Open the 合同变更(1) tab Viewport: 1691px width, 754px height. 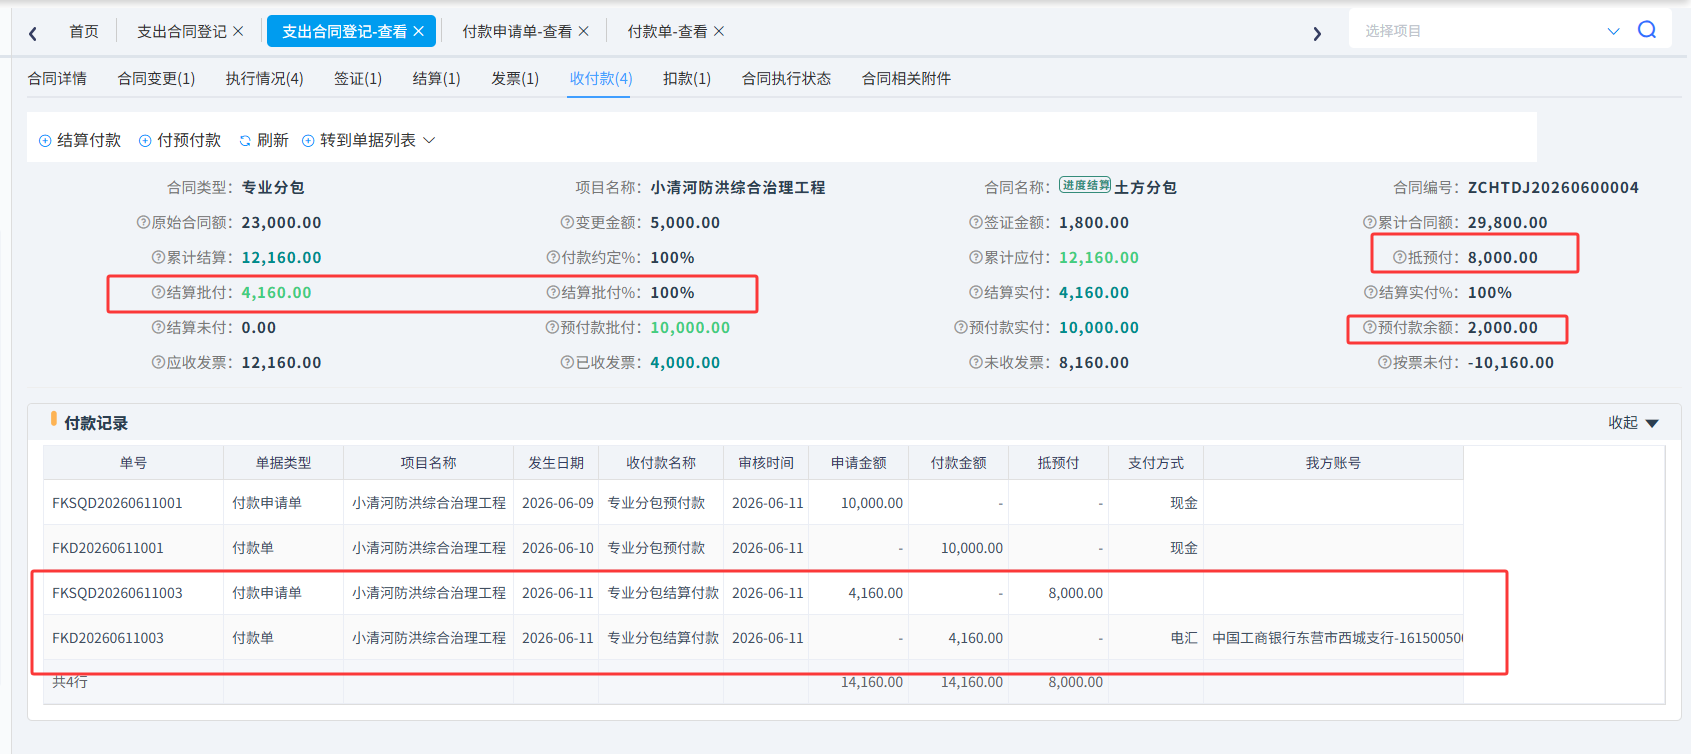point(156,78)
